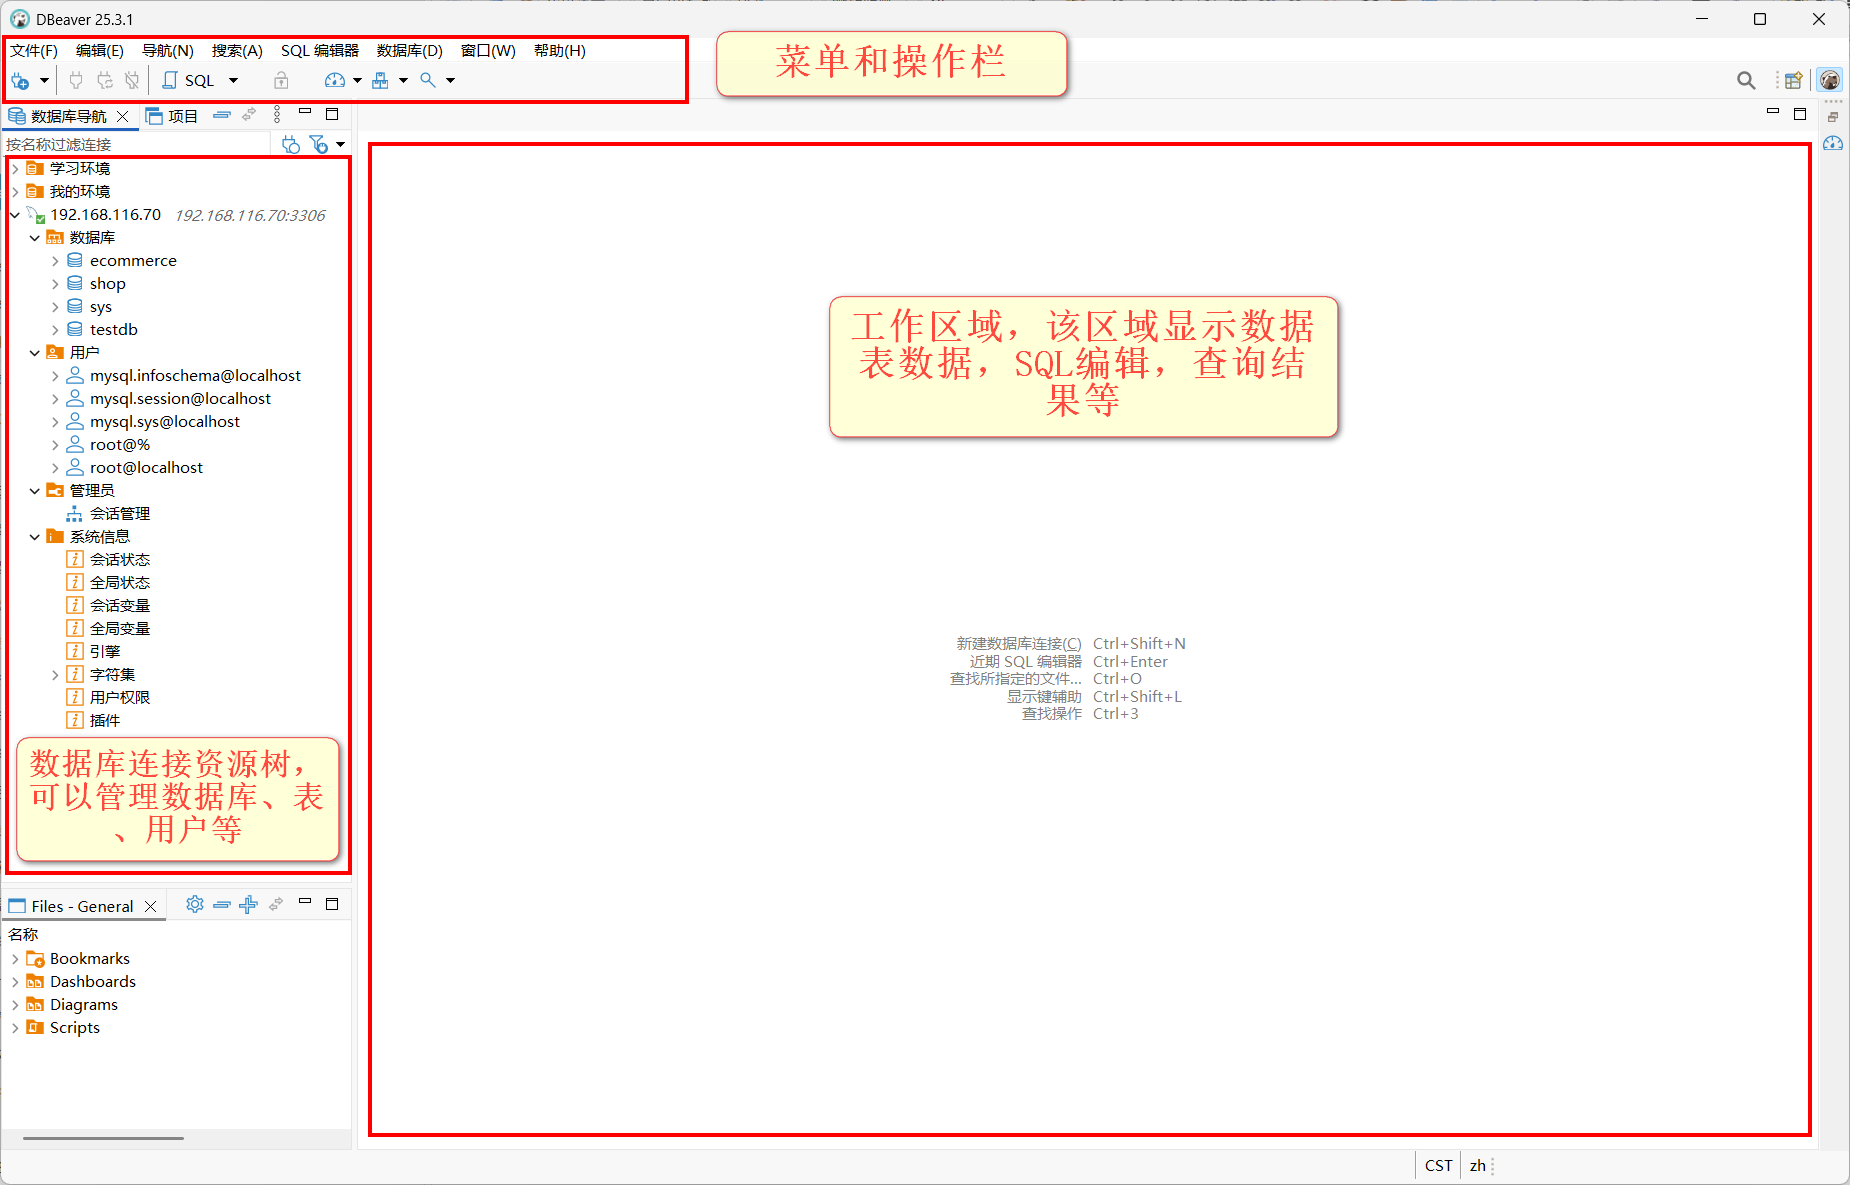Toggle link with editor in Files panel

[276, 904]
